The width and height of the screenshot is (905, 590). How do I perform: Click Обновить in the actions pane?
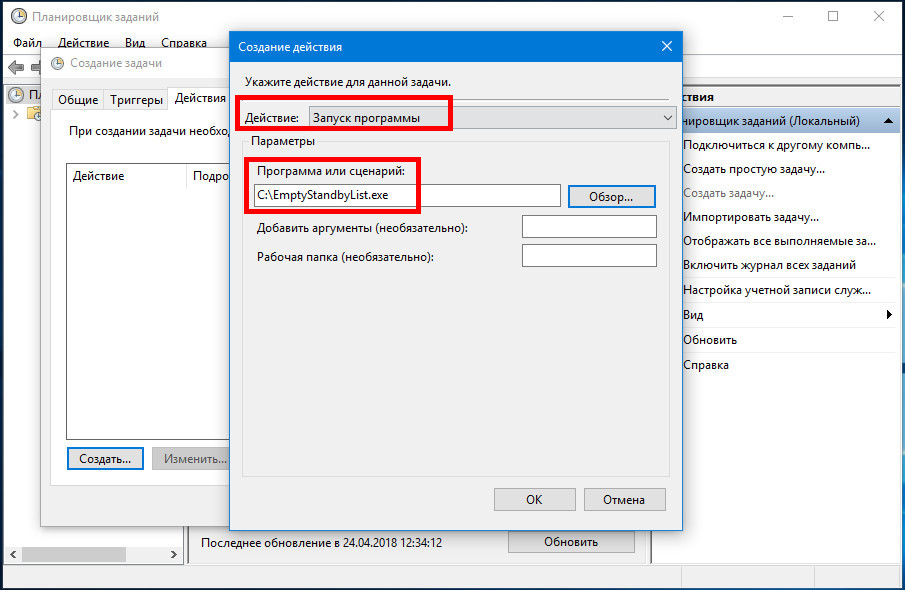(x=710, y=340)
